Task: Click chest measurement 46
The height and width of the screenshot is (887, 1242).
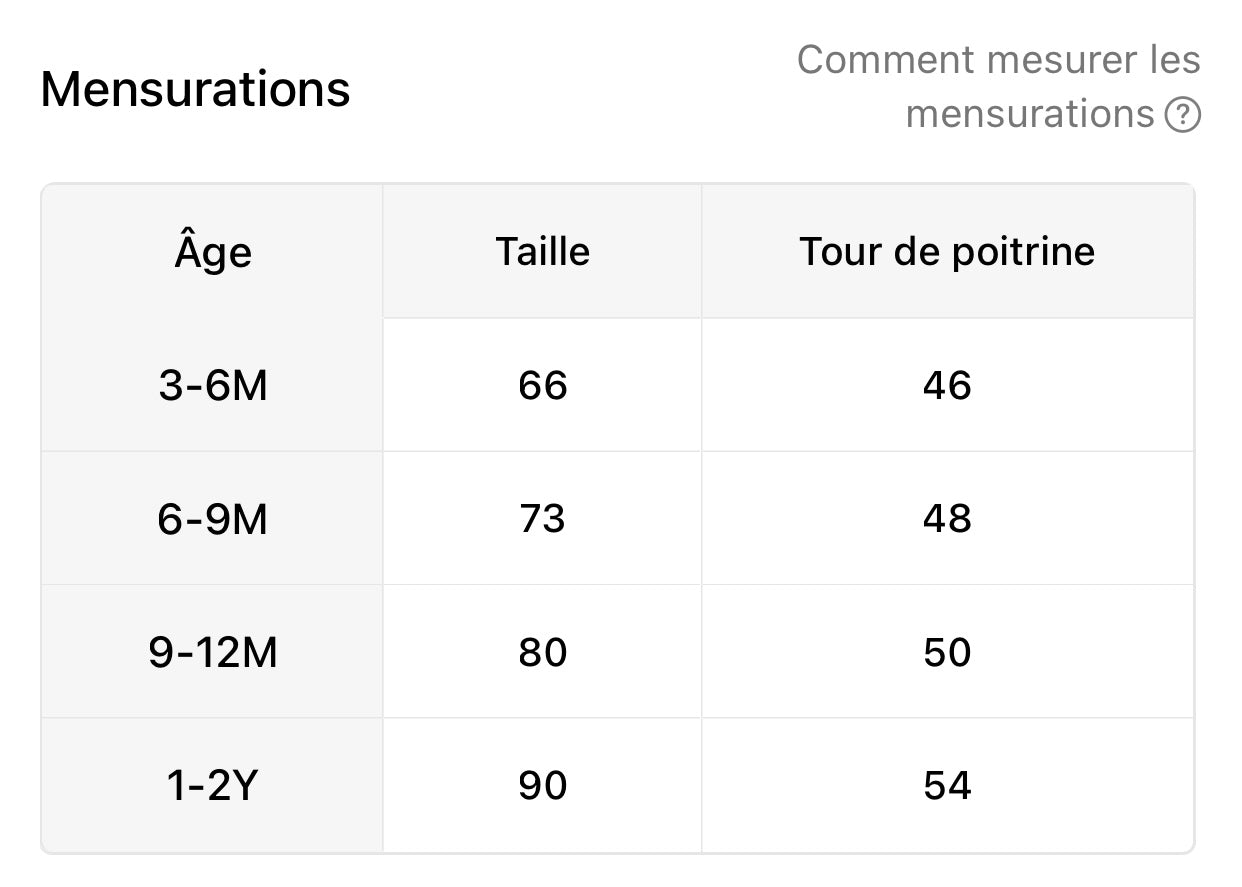Action: click(x=947, y=385)
